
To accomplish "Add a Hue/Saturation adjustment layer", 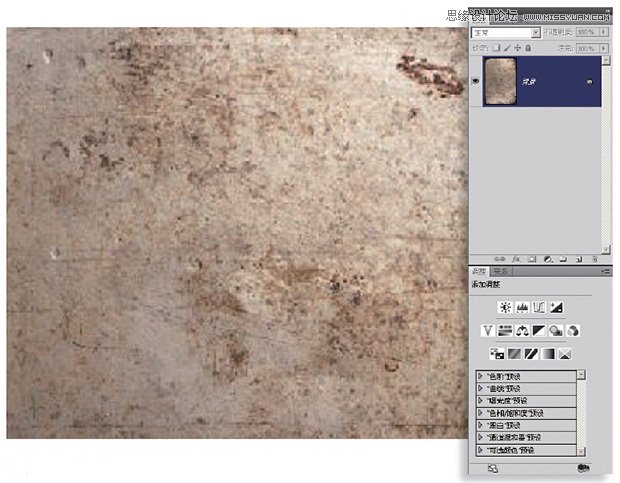I will pos(505,330).
